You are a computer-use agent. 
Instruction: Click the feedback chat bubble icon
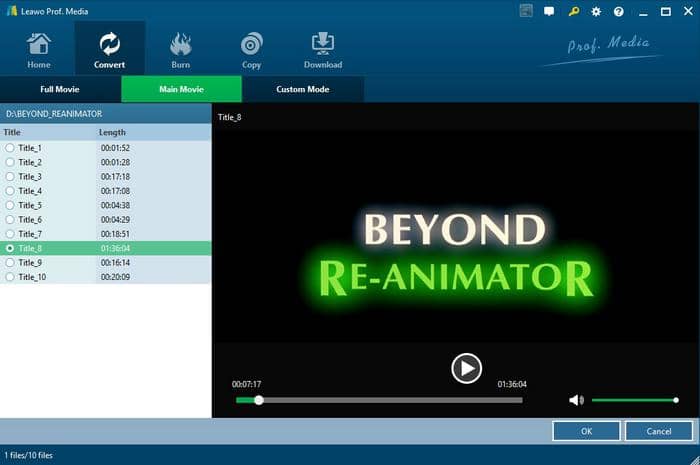(x=549, y=12)
